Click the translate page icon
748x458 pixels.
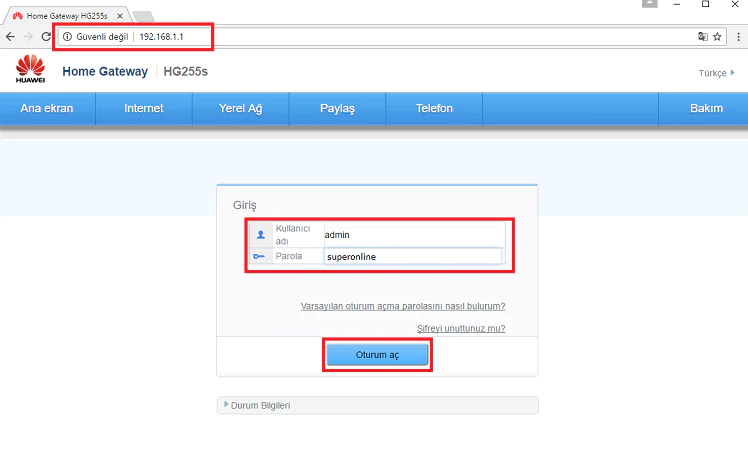click(x=703, y=37)
